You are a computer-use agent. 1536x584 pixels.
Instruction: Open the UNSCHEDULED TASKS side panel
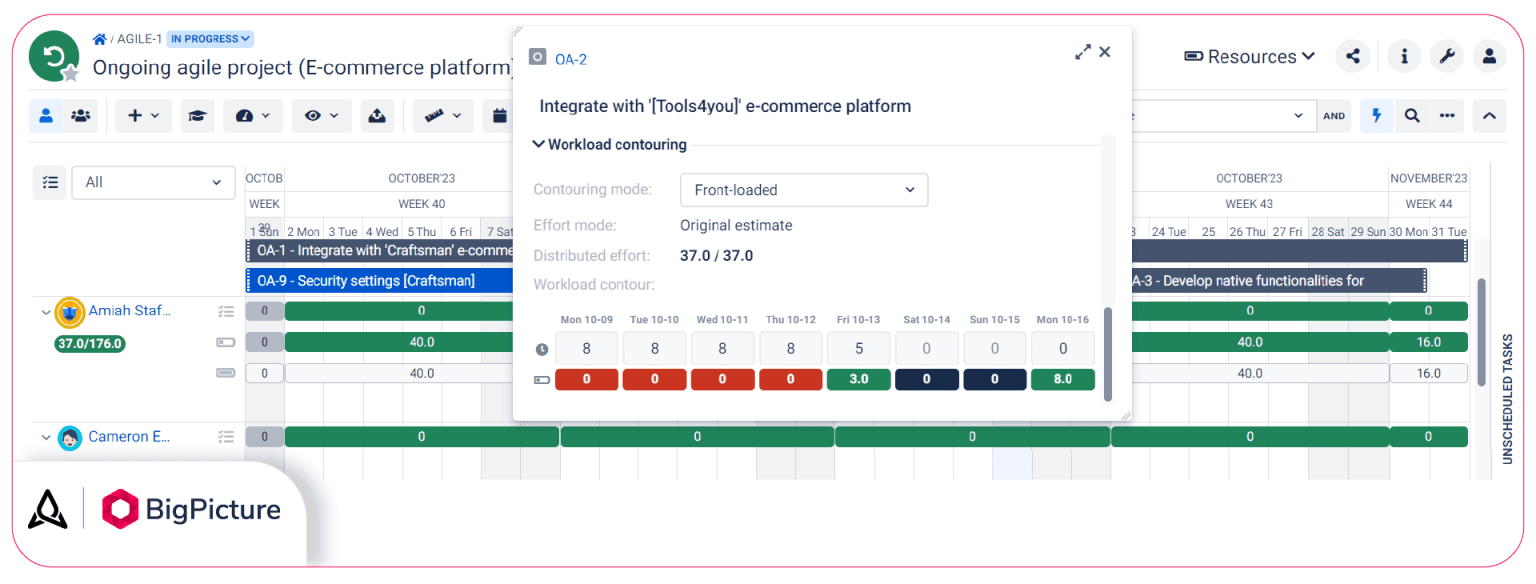[x=1507, y=398]
